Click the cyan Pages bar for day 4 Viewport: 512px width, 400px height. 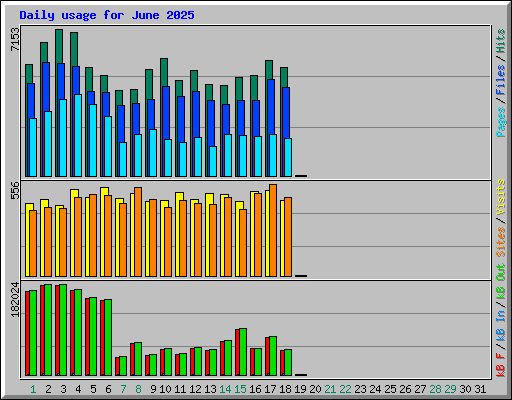click(x=78, y=135)
